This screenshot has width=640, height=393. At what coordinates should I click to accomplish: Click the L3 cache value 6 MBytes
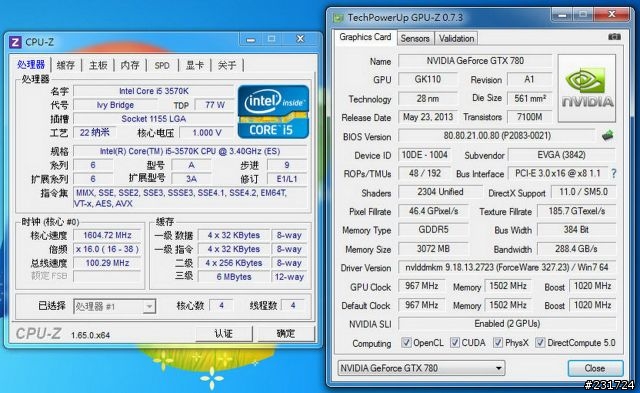click(234, 277)
